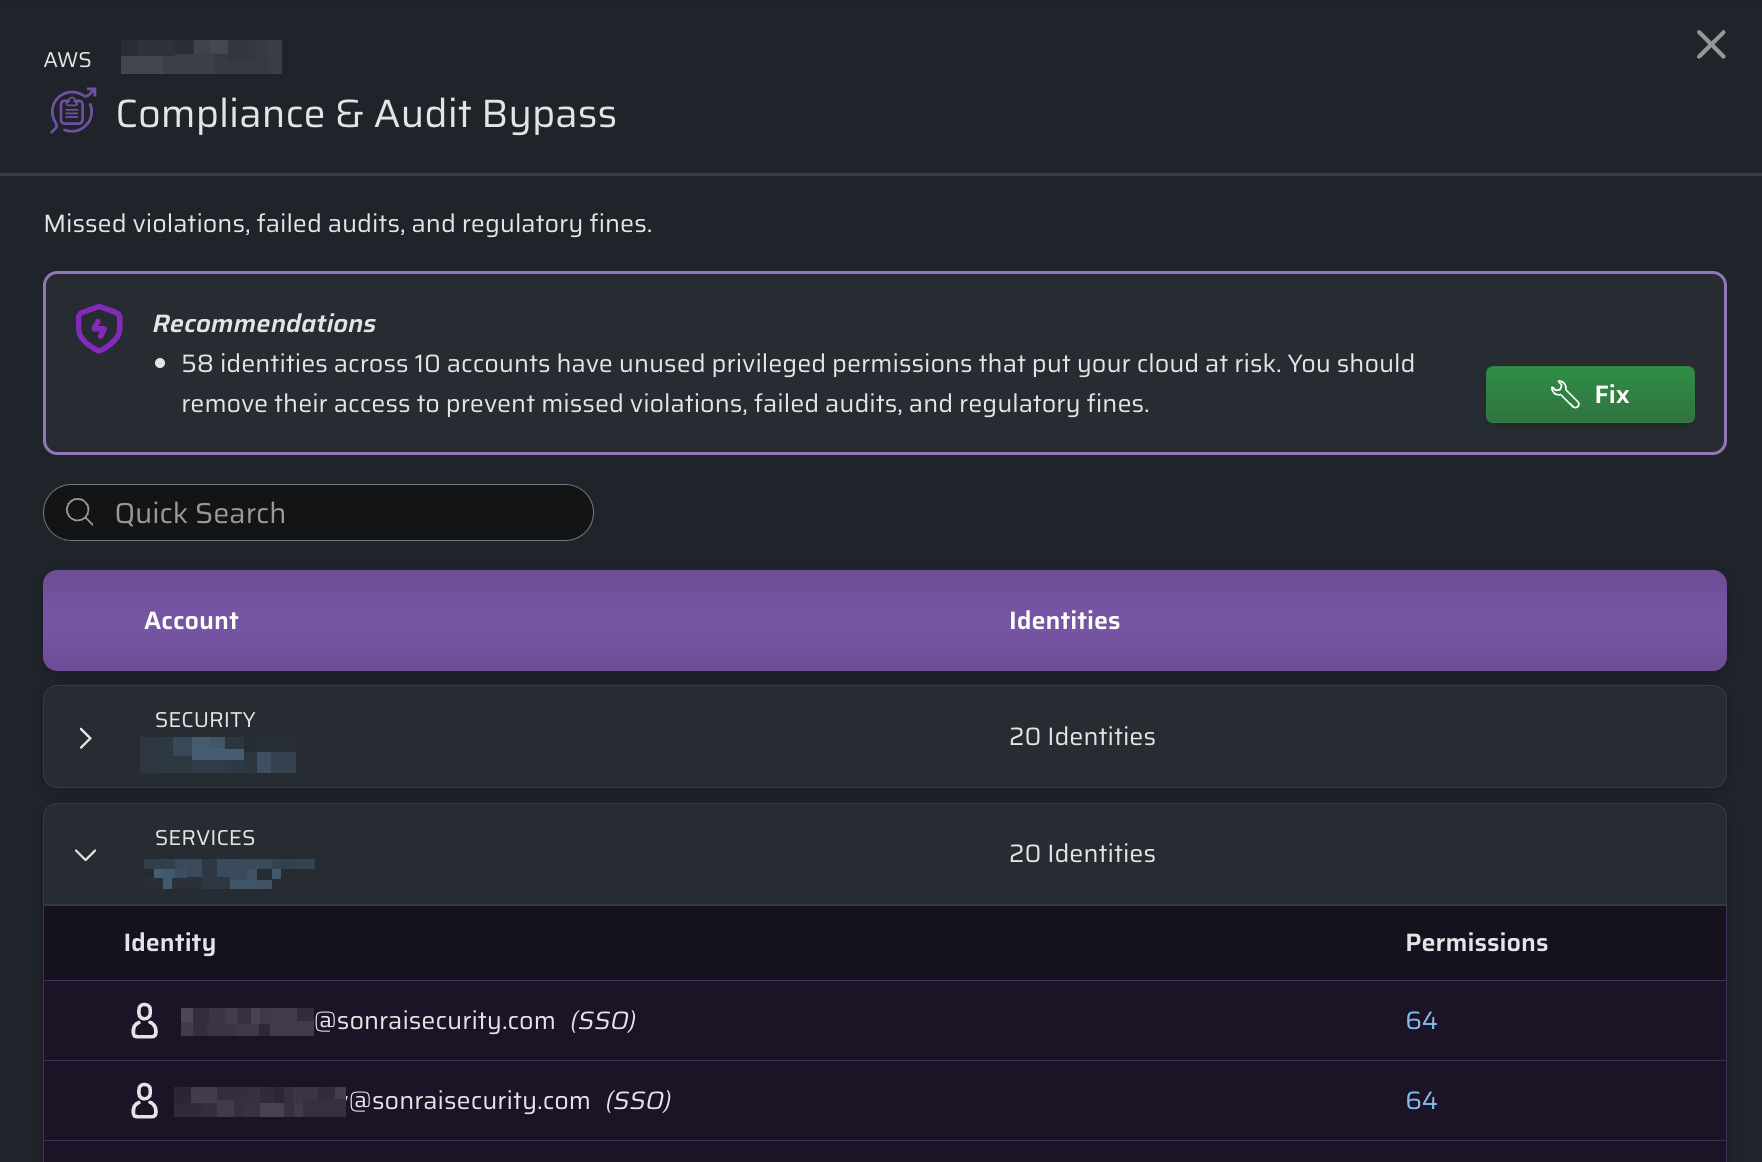The height and width of the screenshot is (1162, 1762).
Task: Focus the Quick Search input field
Action: point(340,513)
